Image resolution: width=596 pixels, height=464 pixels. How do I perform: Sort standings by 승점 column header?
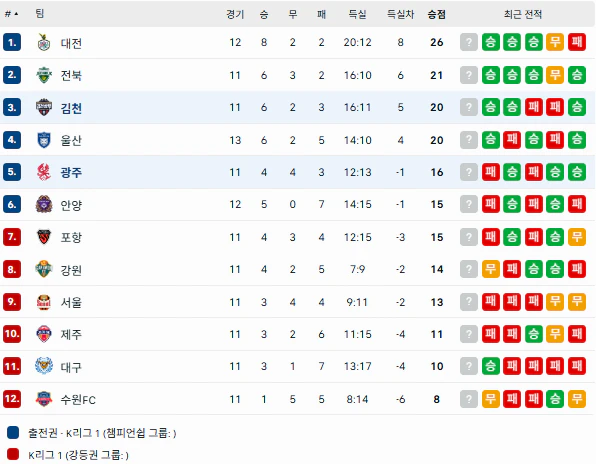click(x=436, y=14)
